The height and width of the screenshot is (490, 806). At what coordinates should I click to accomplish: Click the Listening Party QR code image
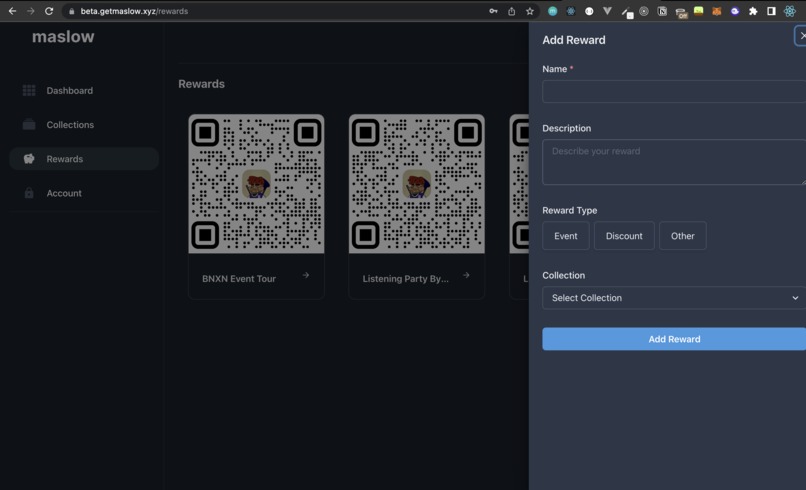[416, 184]
